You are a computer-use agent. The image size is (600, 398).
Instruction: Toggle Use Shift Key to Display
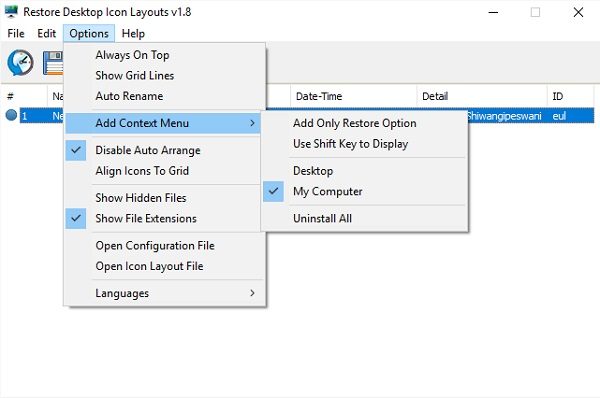click(x=365, y=144)
